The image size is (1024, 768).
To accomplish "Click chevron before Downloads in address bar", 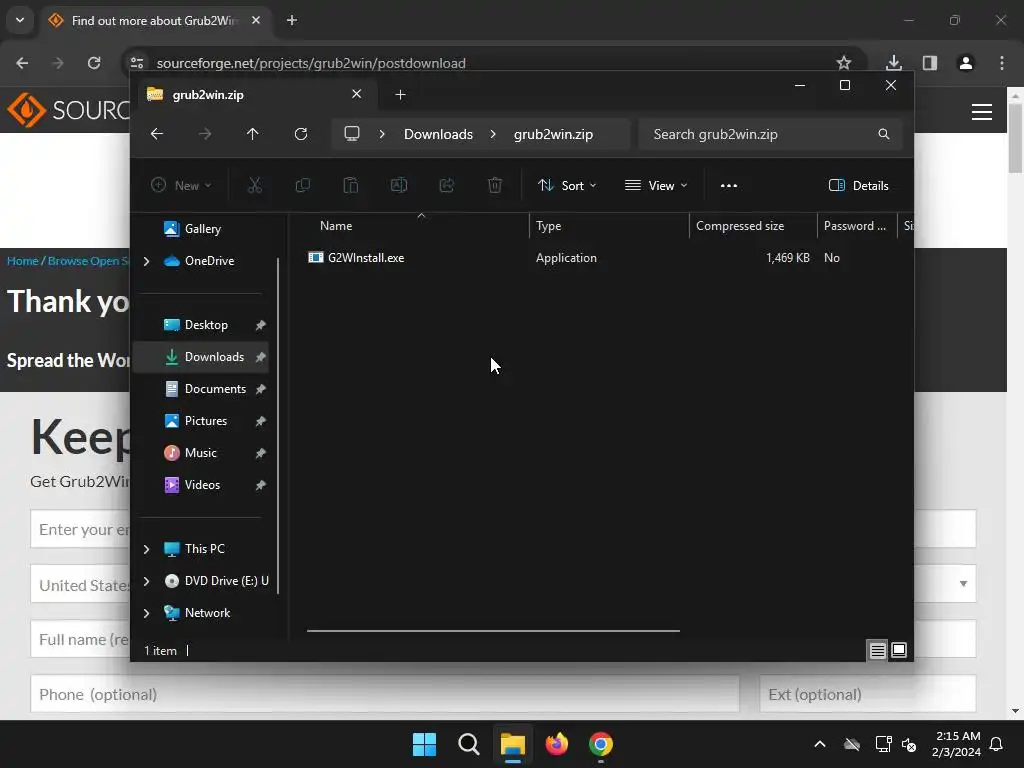I will (x=382, y=134).
